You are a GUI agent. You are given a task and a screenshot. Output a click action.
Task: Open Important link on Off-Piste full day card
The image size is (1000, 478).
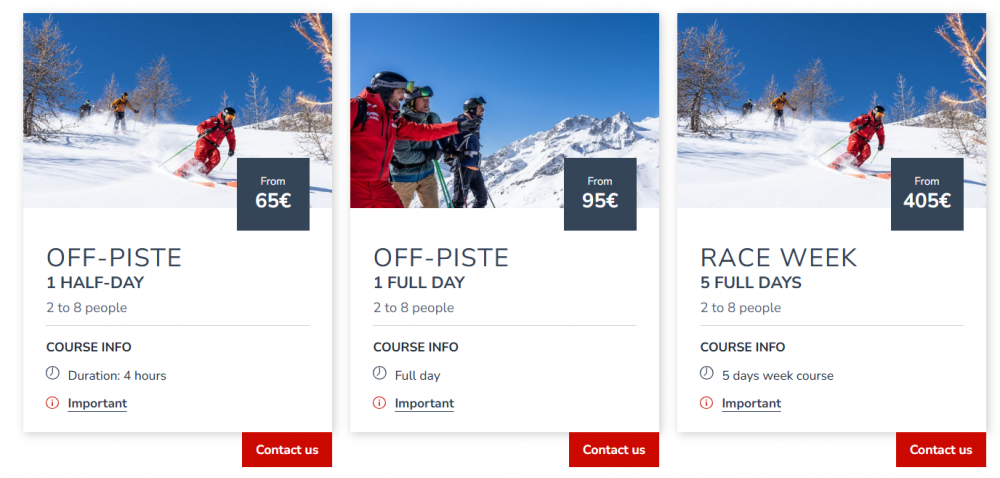coord(424,404)
